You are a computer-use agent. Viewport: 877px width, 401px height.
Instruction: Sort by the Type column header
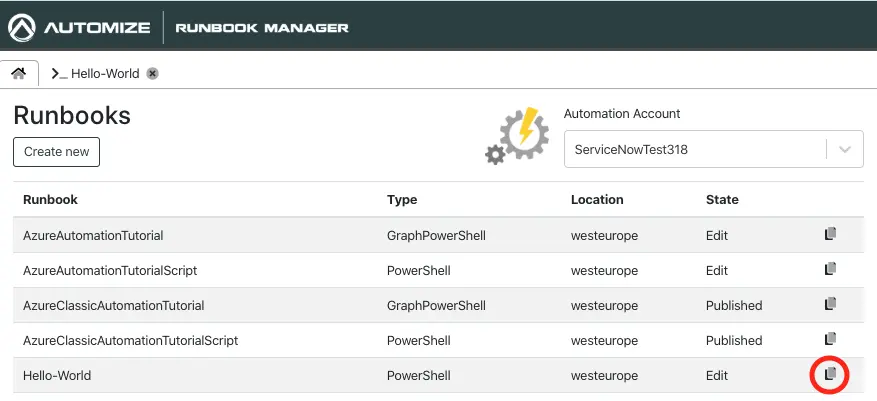click(401, 200)
